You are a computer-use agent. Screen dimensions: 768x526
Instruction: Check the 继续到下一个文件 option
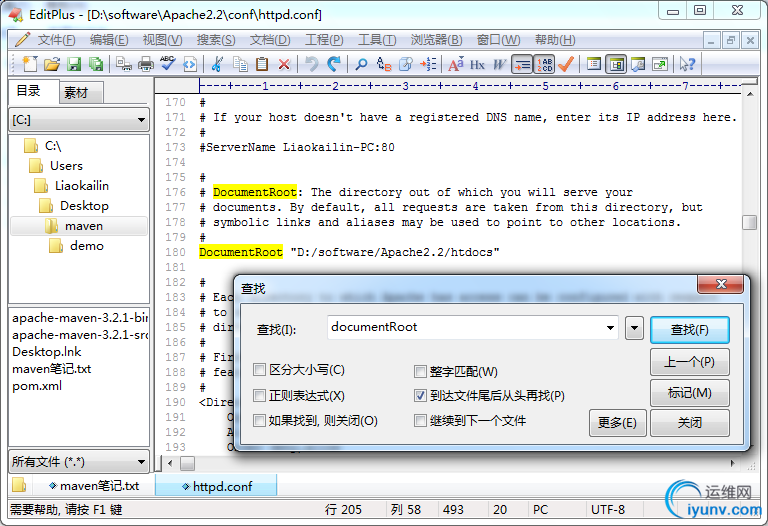[420, 420]
